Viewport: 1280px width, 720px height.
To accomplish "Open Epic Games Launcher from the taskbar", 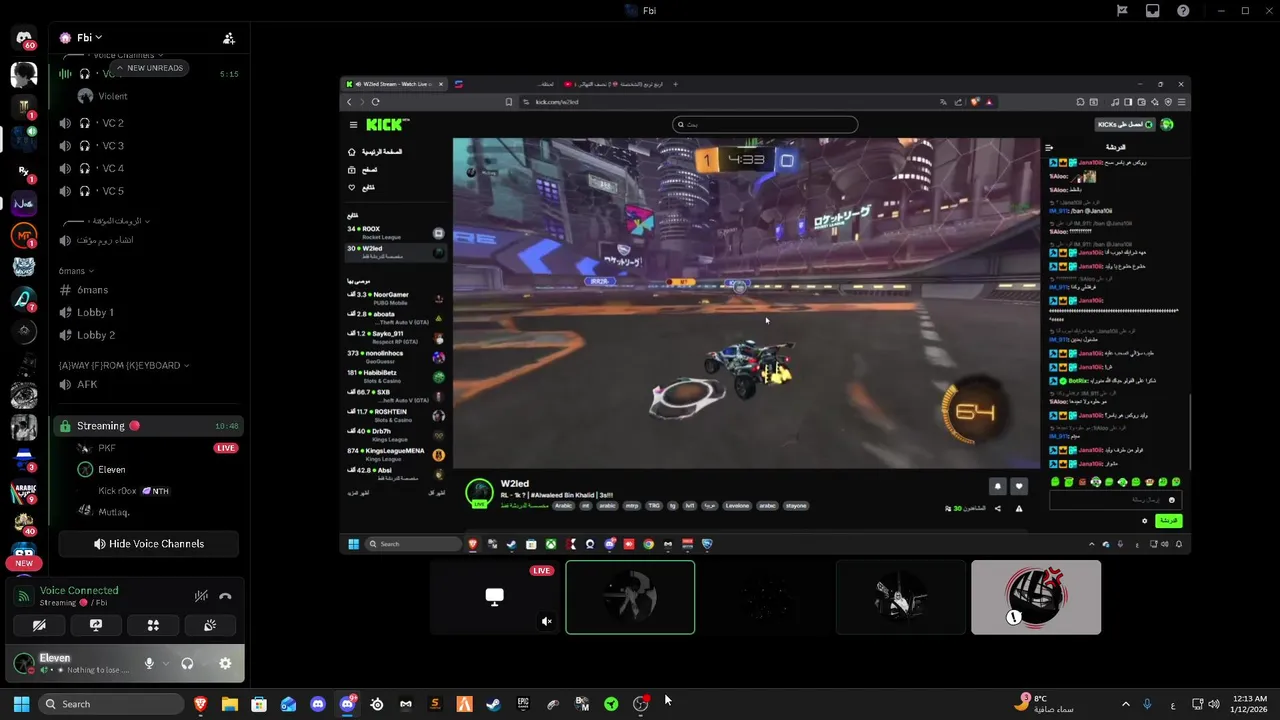I will tap(523, 704).
